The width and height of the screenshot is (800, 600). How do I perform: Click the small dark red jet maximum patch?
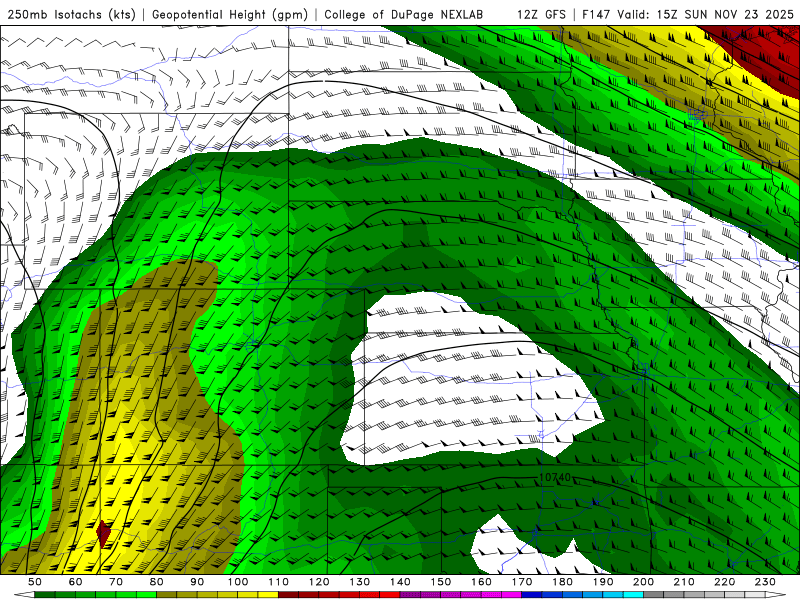[104, 534]
